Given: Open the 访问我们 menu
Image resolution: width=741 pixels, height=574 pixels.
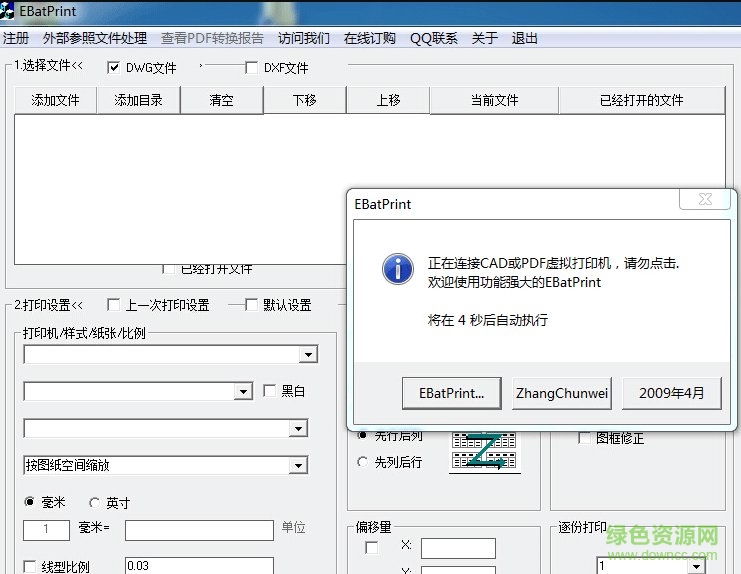Looking at the screenshot, I should [304, 38].
